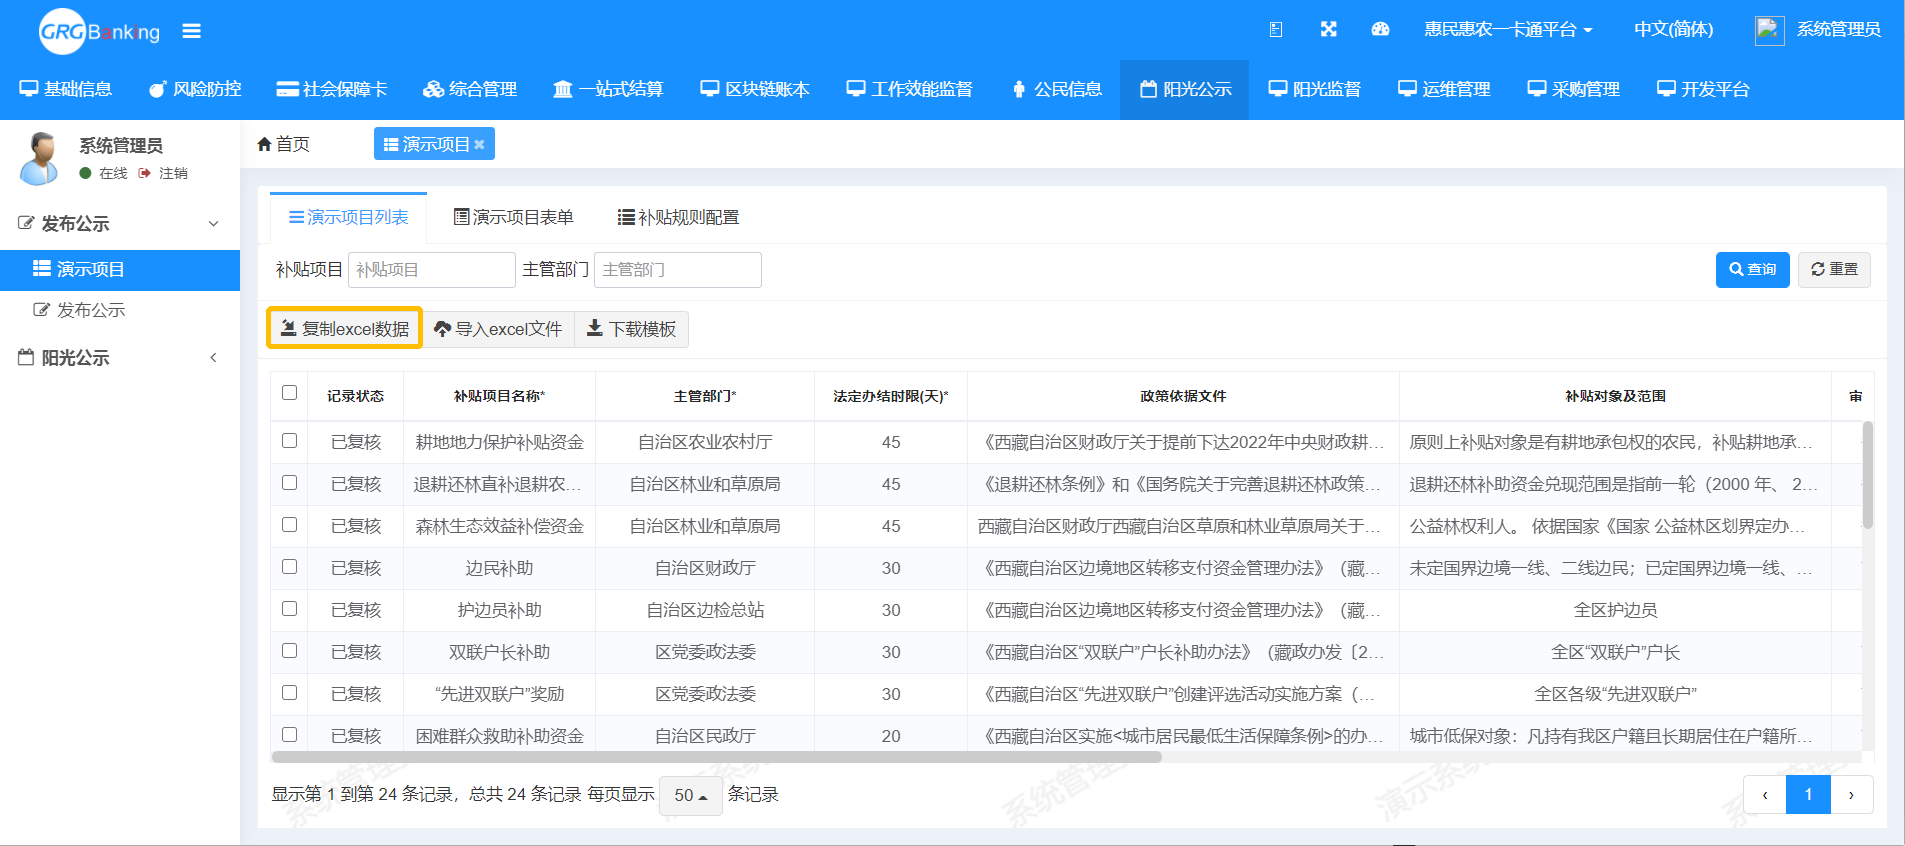The height and width of the screenshot is (846, 1905).
Task: Check the row for 退耕还林直补退耕农
Action: pyautogui.click(x=289, y=483)
